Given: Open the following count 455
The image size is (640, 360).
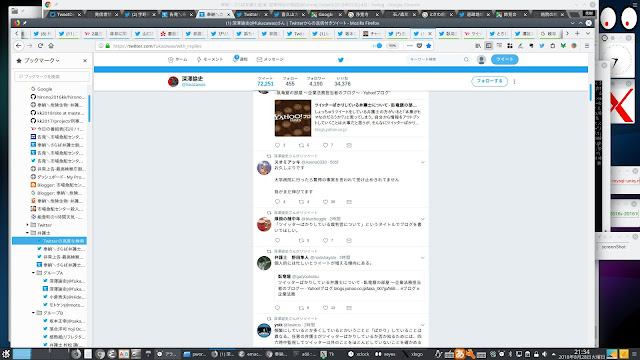Looking at the screenshot, I should coord(290,84).
